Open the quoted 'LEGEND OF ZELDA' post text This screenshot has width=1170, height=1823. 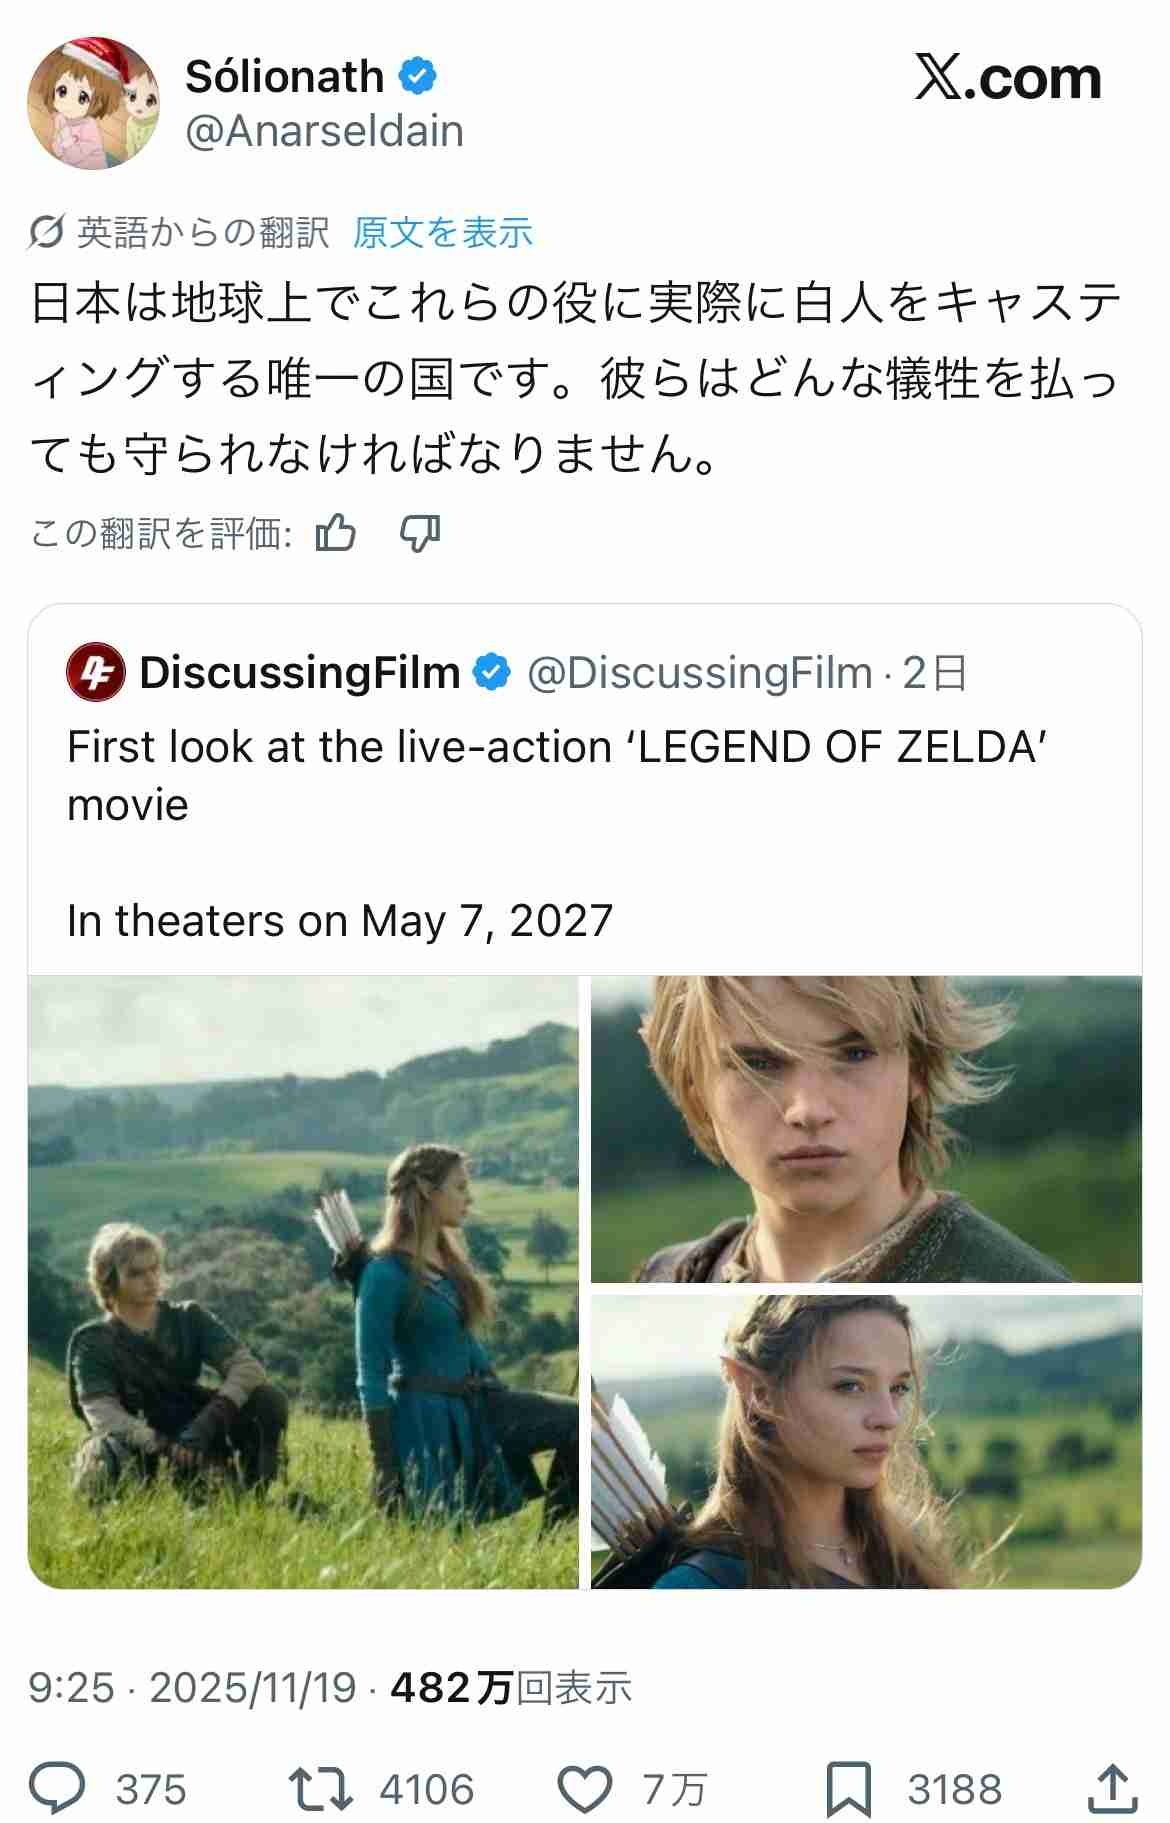(556, 775)
